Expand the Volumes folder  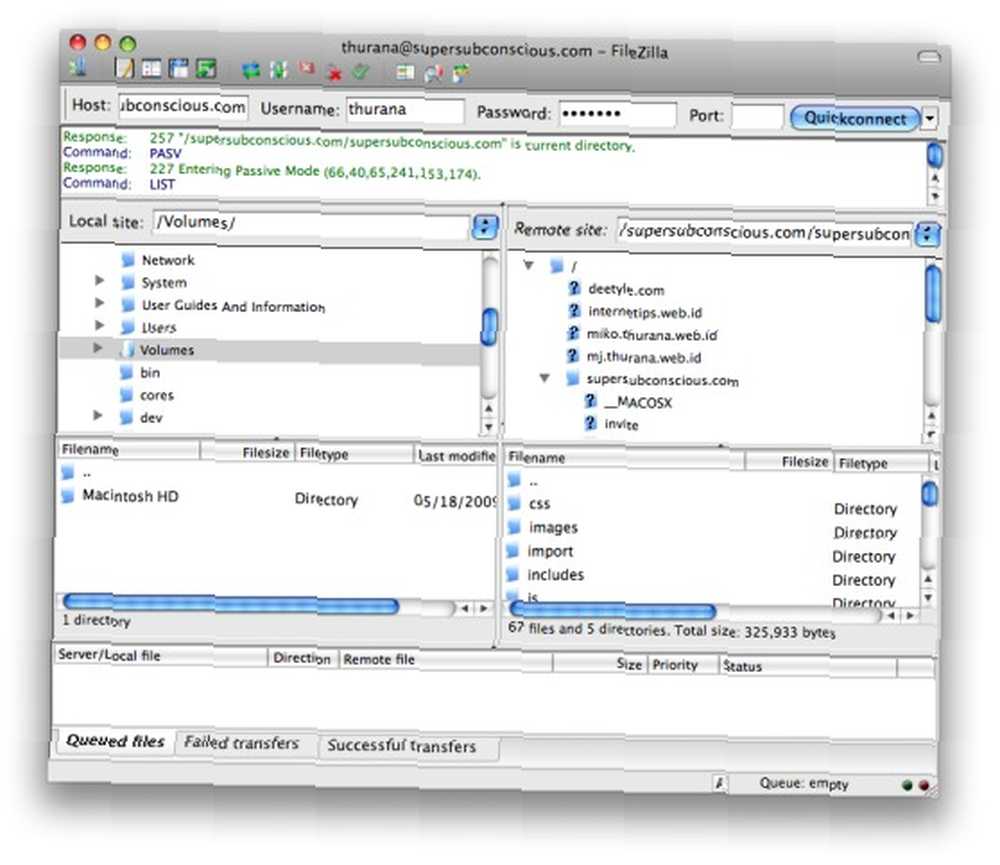click(98, 348)
